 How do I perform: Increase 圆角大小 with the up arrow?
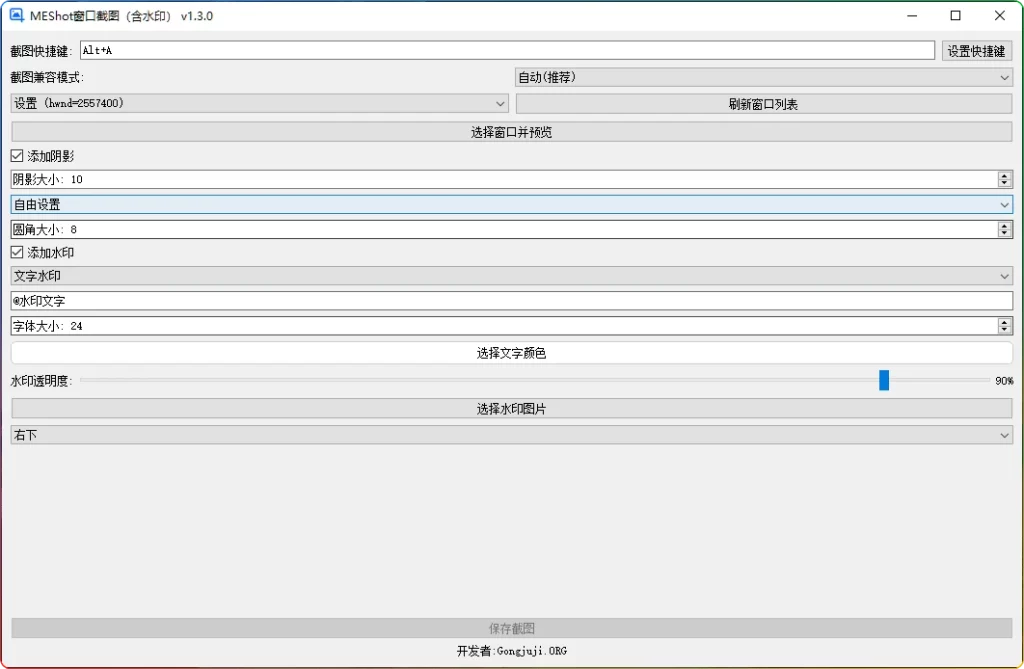click(1005, 225)
